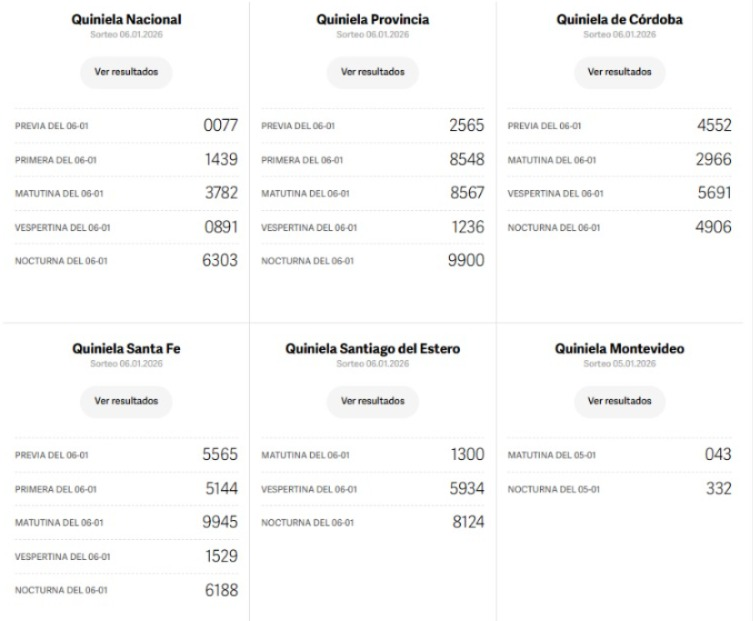Open the Quiniela Nacional heading
The width and height of the screenshot is (753, 621).
click(126, 19)
